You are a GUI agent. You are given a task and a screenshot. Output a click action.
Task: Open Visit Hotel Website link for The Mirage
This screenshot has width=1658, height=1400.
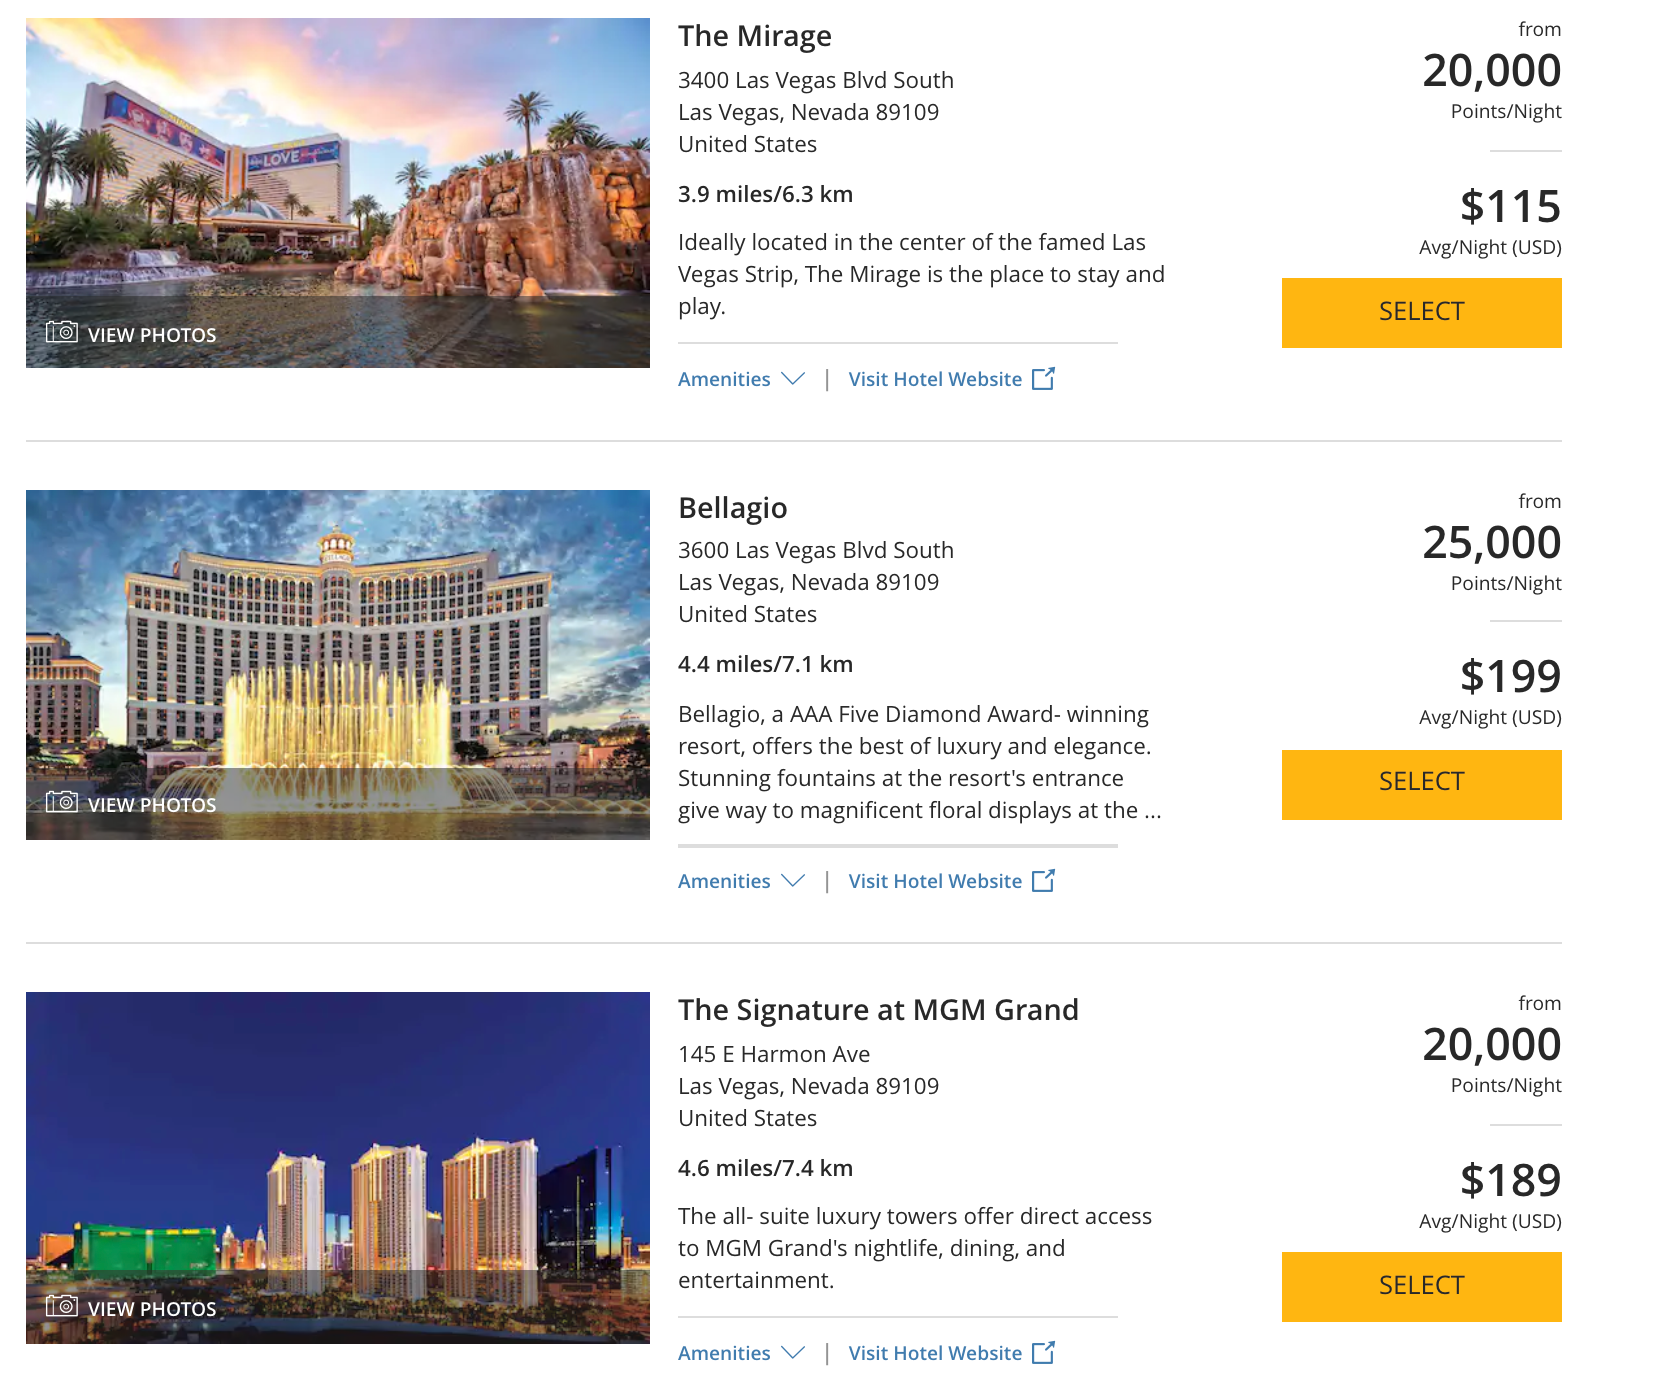click(935, 380)
